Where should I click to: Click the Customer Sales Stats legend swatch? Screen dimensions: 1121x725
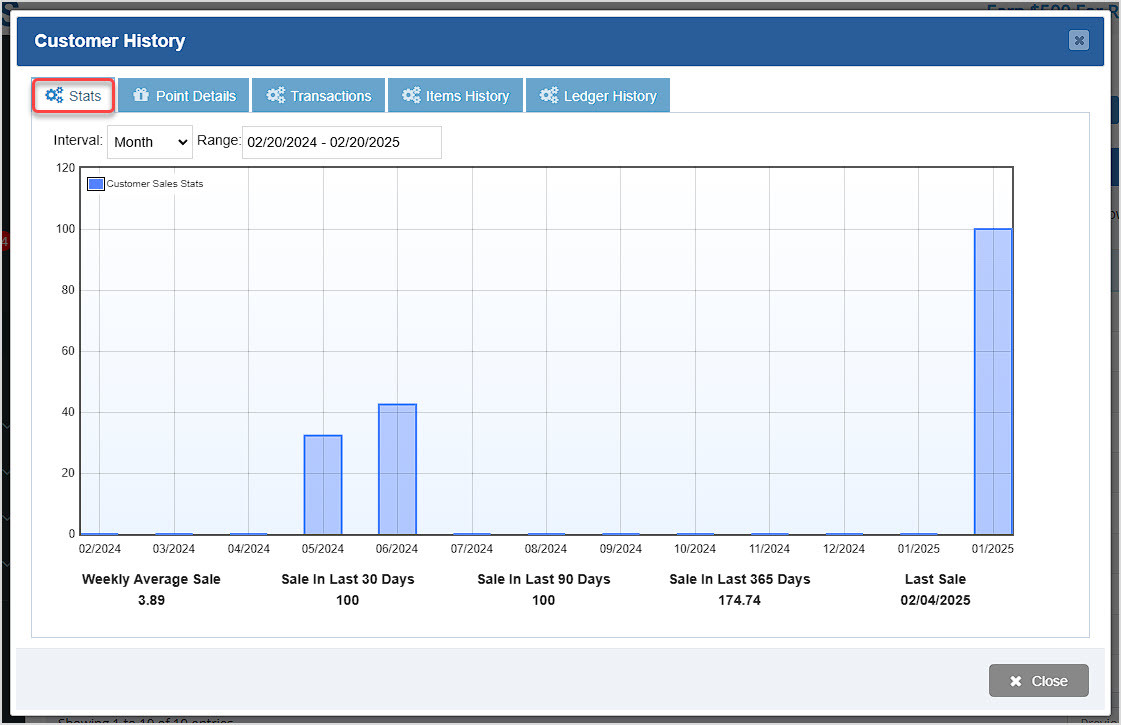click(x=95, y=183)
